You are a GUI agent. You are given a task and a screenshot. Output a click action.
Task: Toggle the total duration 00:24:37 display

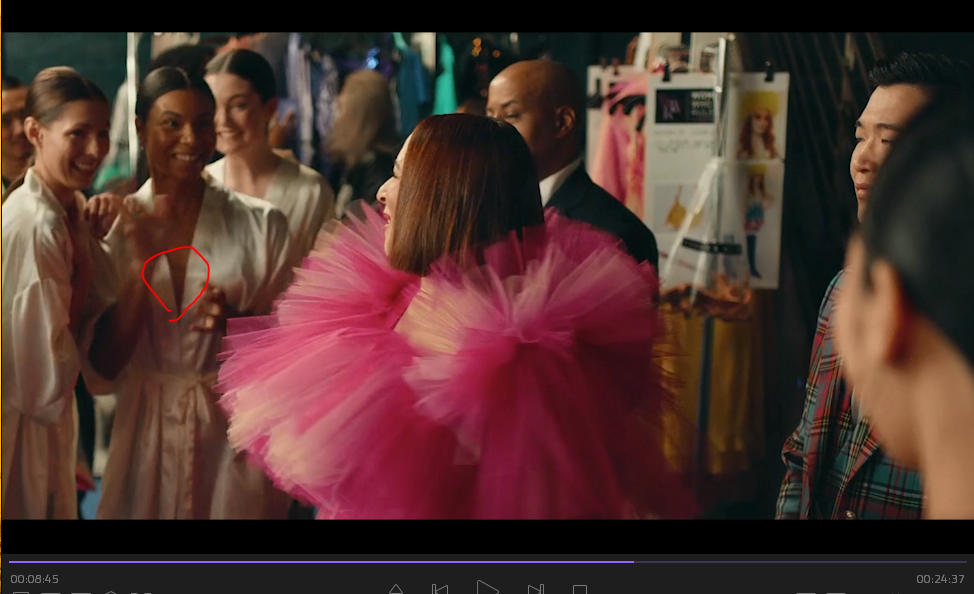coord(940,579)
